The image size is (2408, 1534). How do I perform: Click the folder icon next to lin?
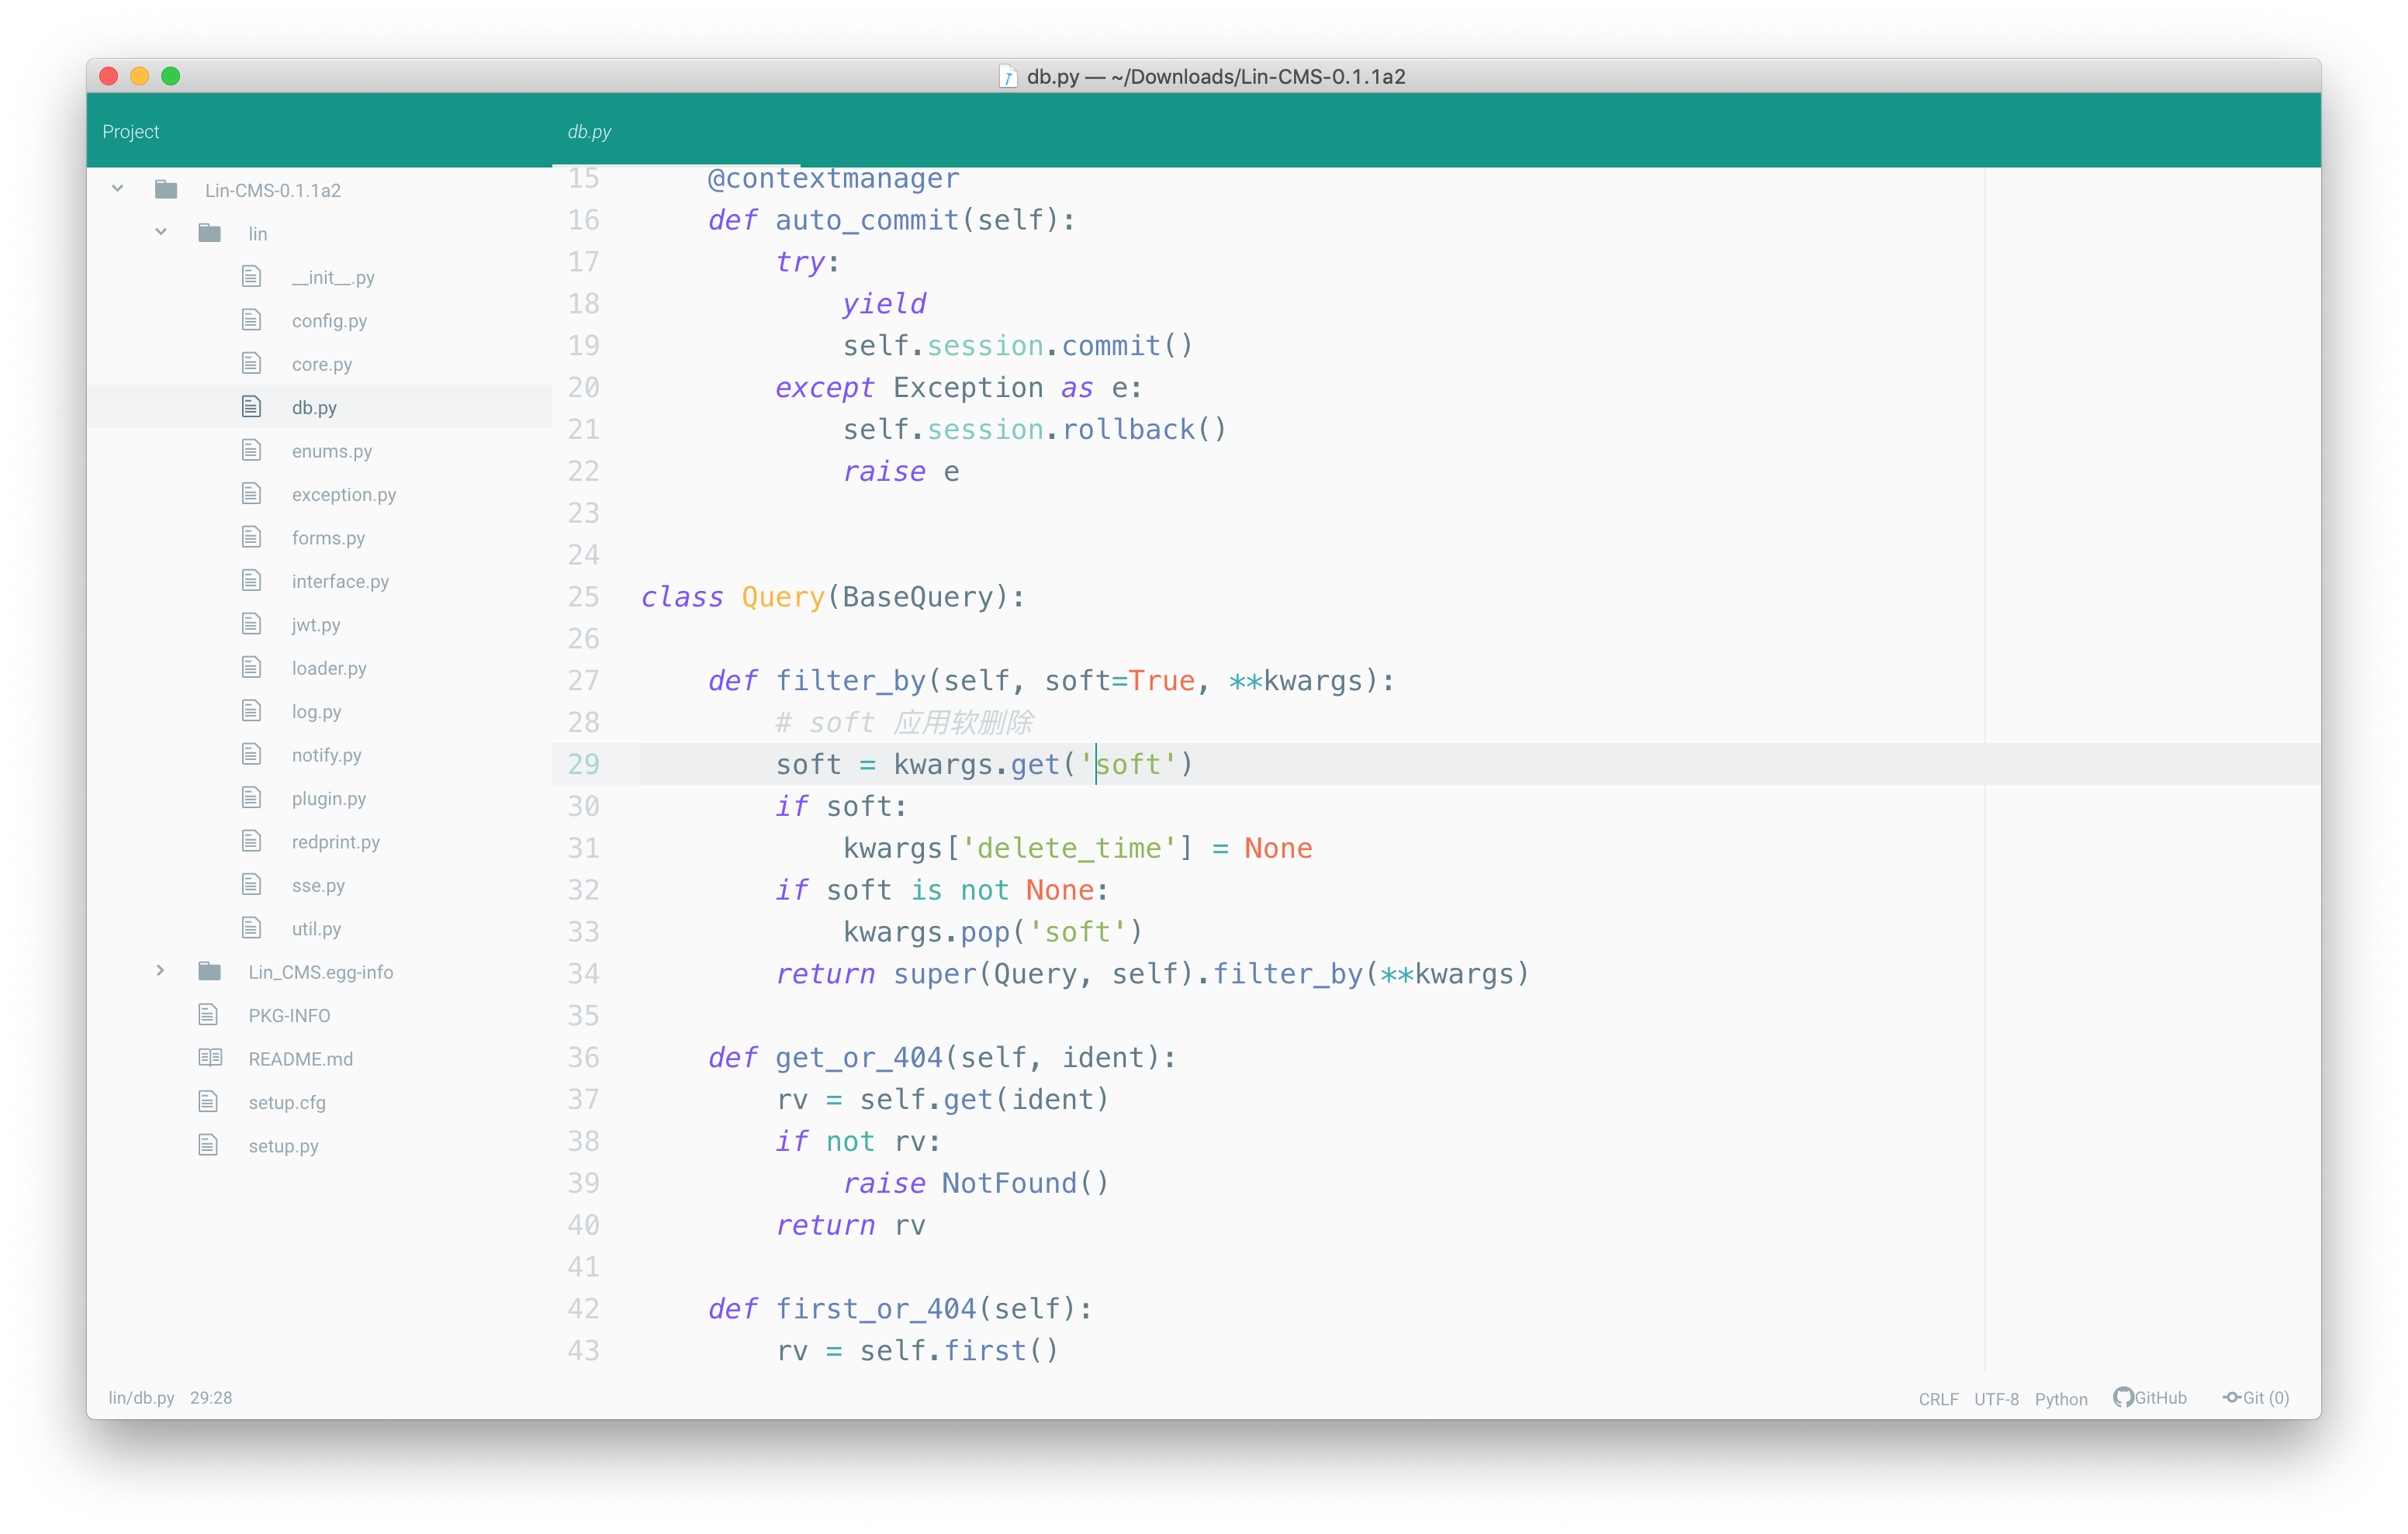(x=210, y=232)
